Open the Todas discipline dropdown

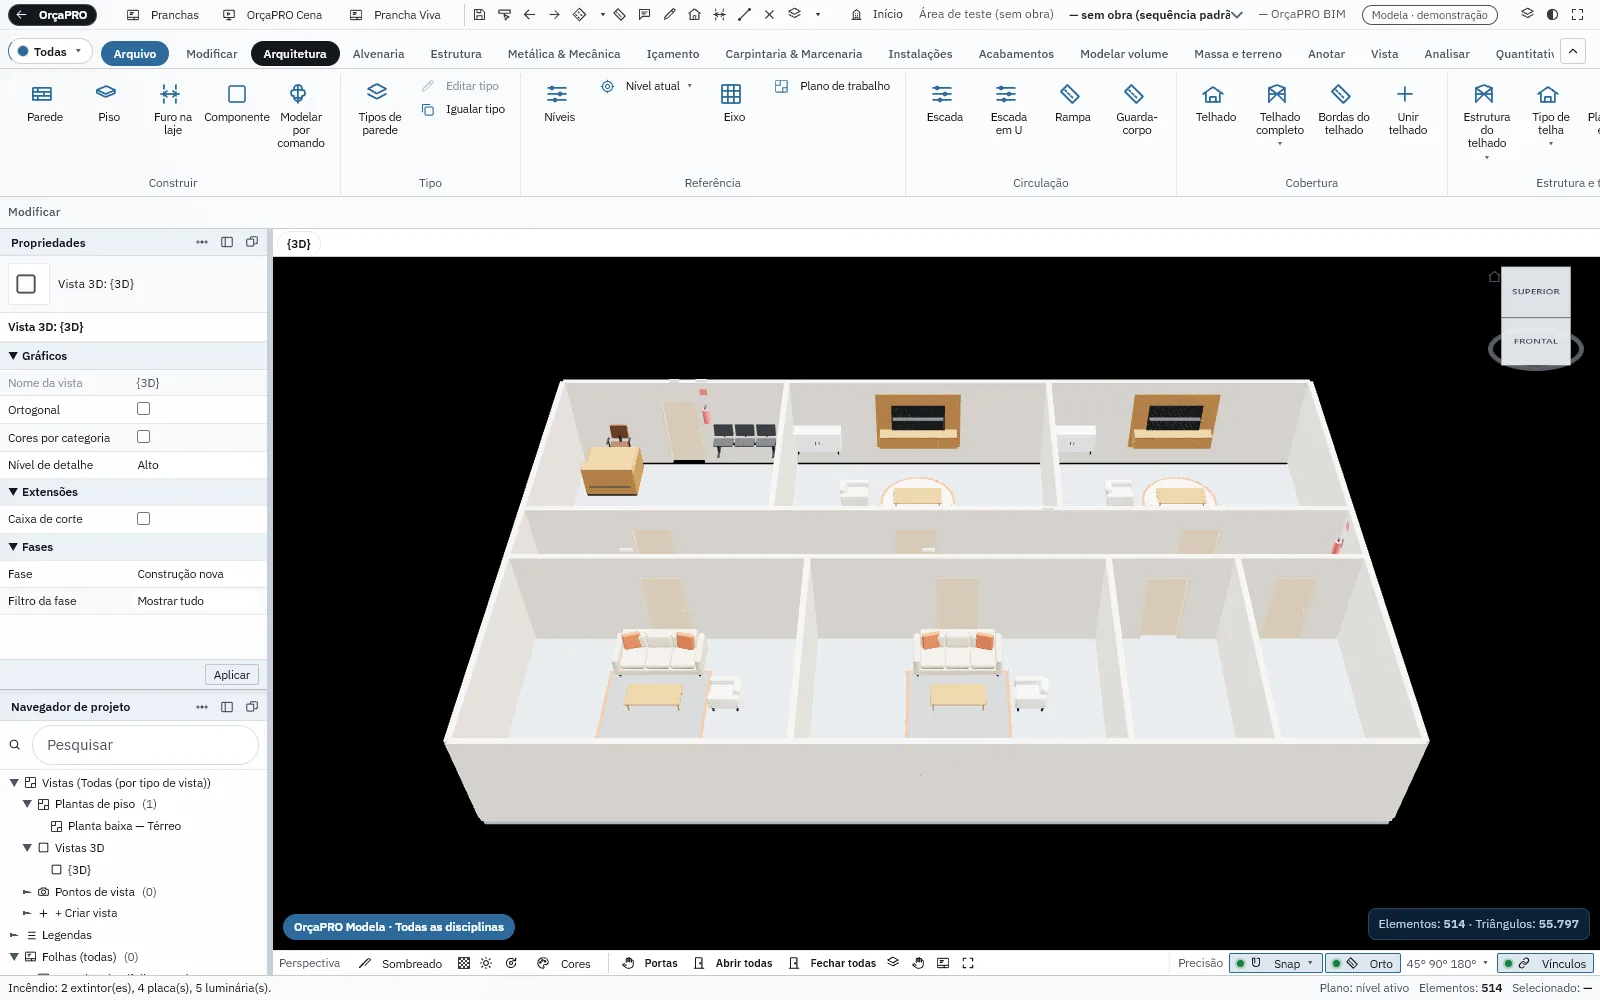[50, 52]
